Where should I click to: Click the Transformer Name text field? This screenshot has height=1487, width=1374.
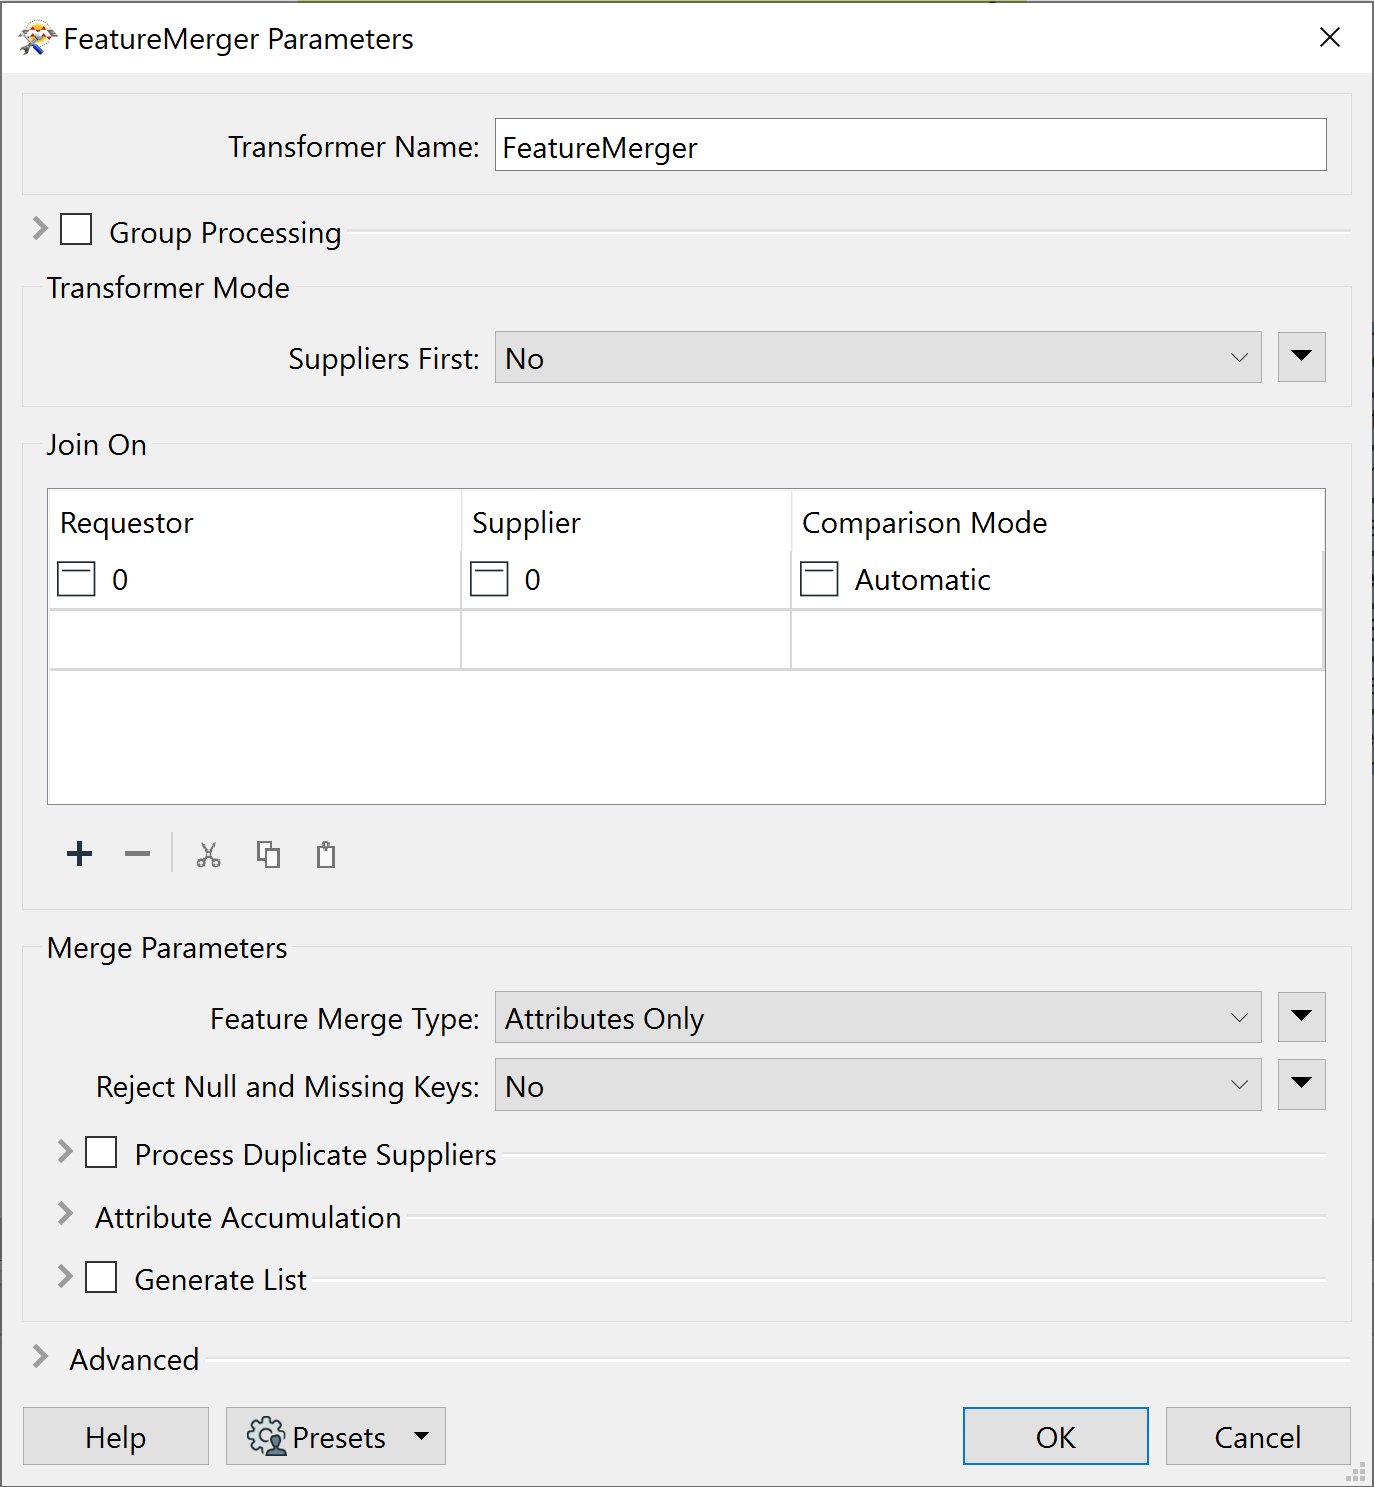point(911,145)
